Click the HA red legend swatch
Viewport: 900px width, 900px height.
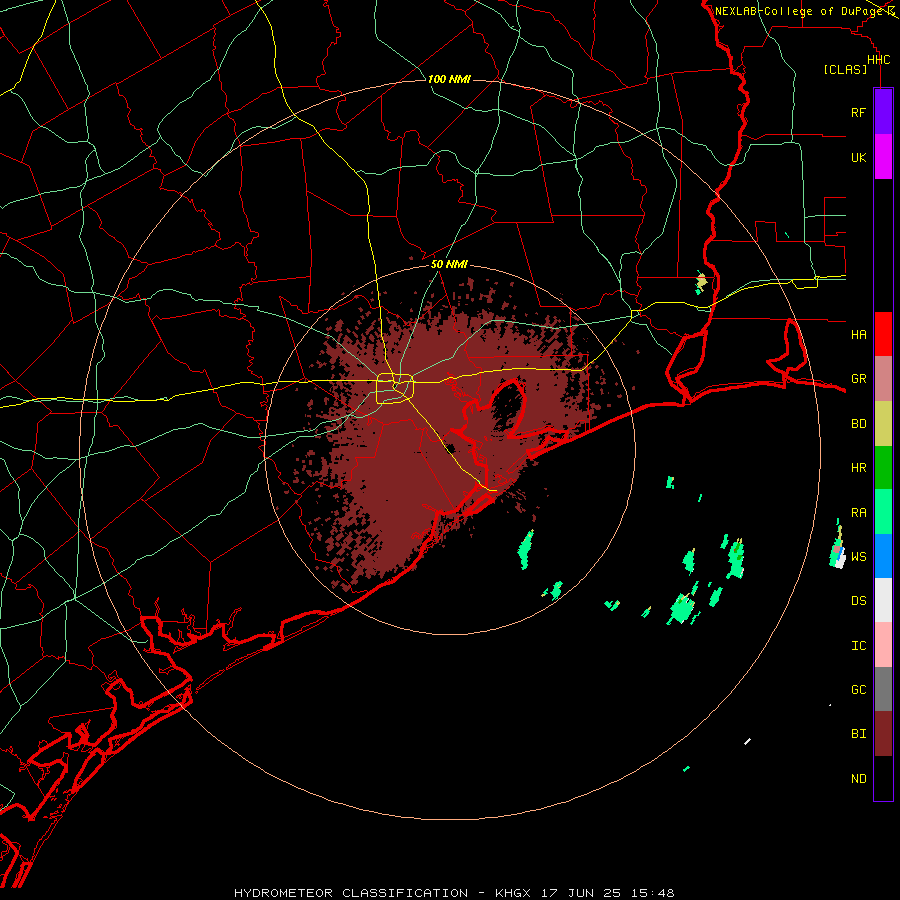pos(883,334)
